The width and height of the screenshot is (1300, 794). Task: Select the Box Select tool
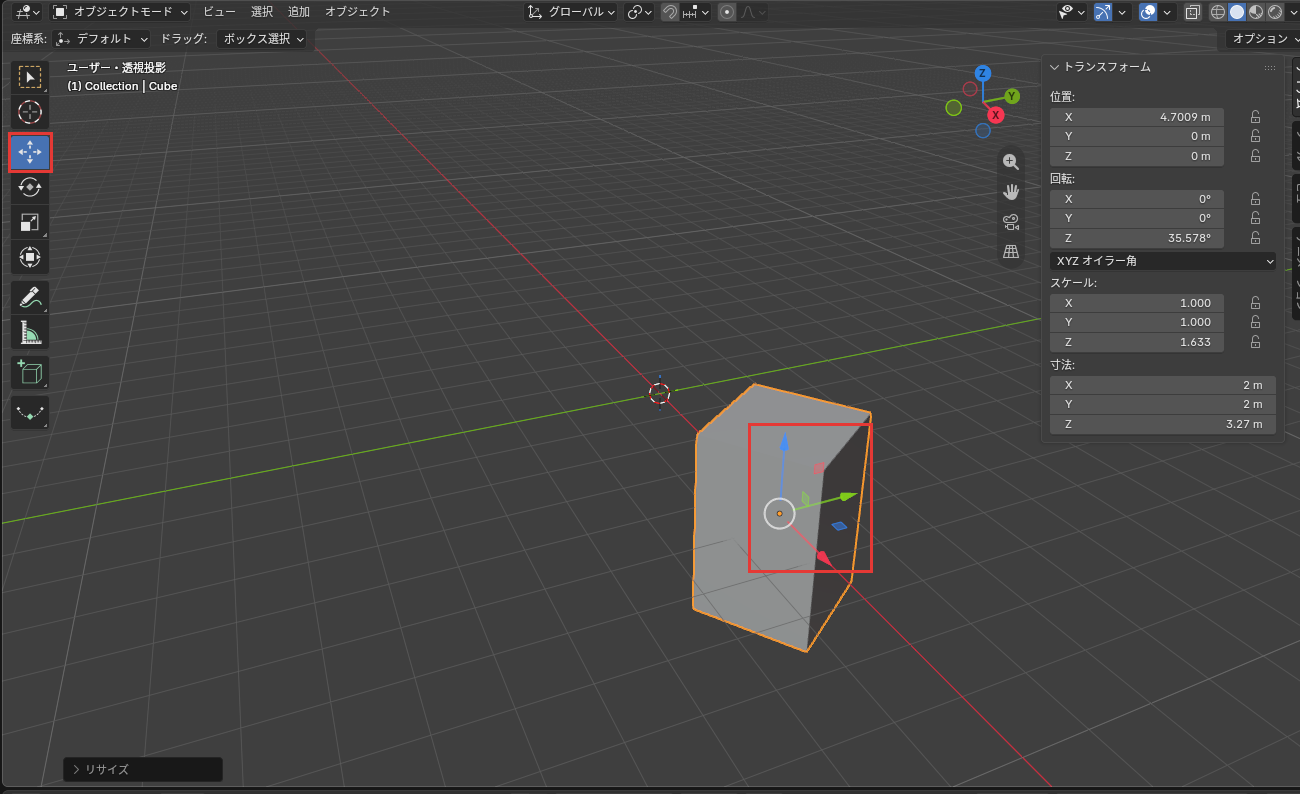[30, 77]
